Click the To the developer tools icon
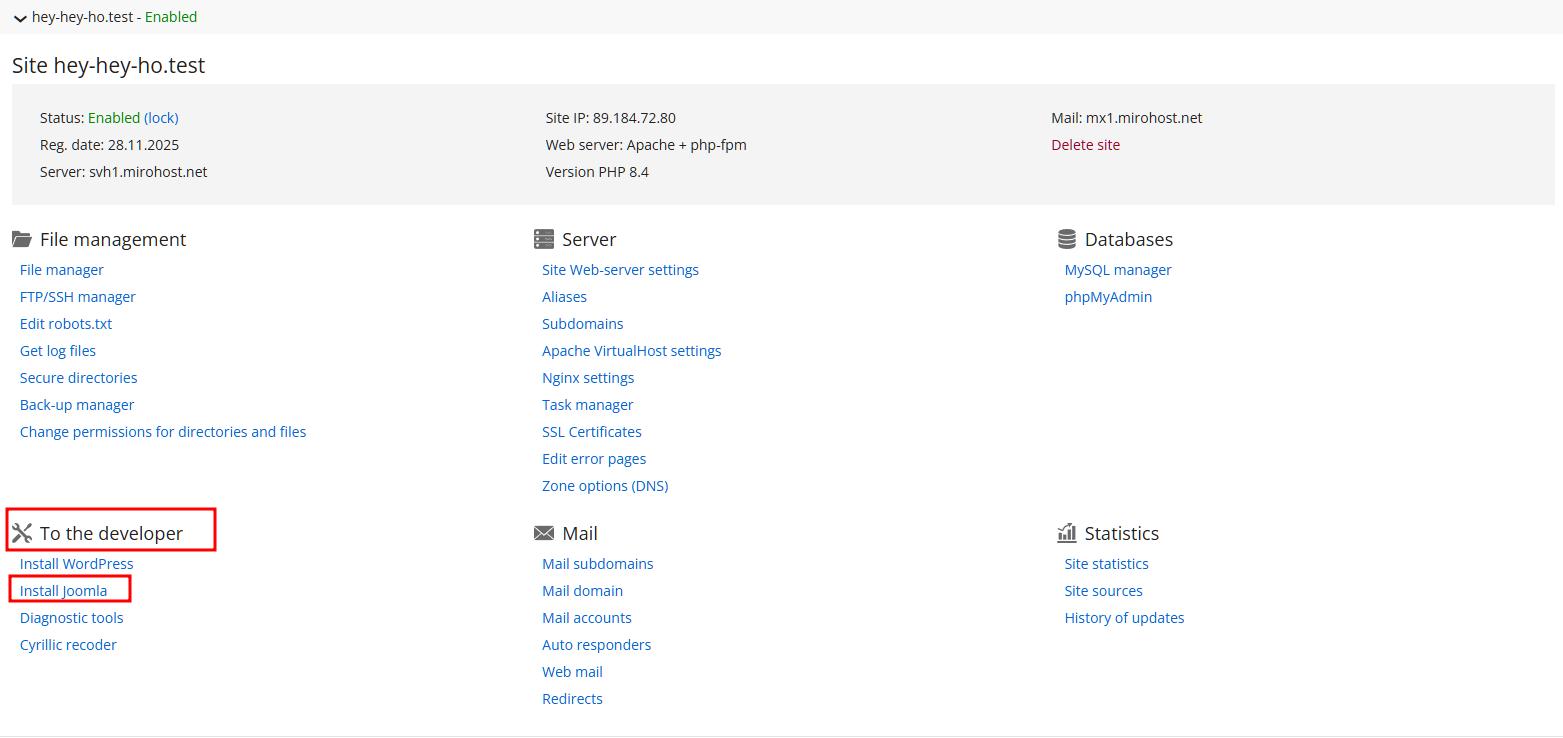The image size is (1563, 738). (x=21, y=532)
